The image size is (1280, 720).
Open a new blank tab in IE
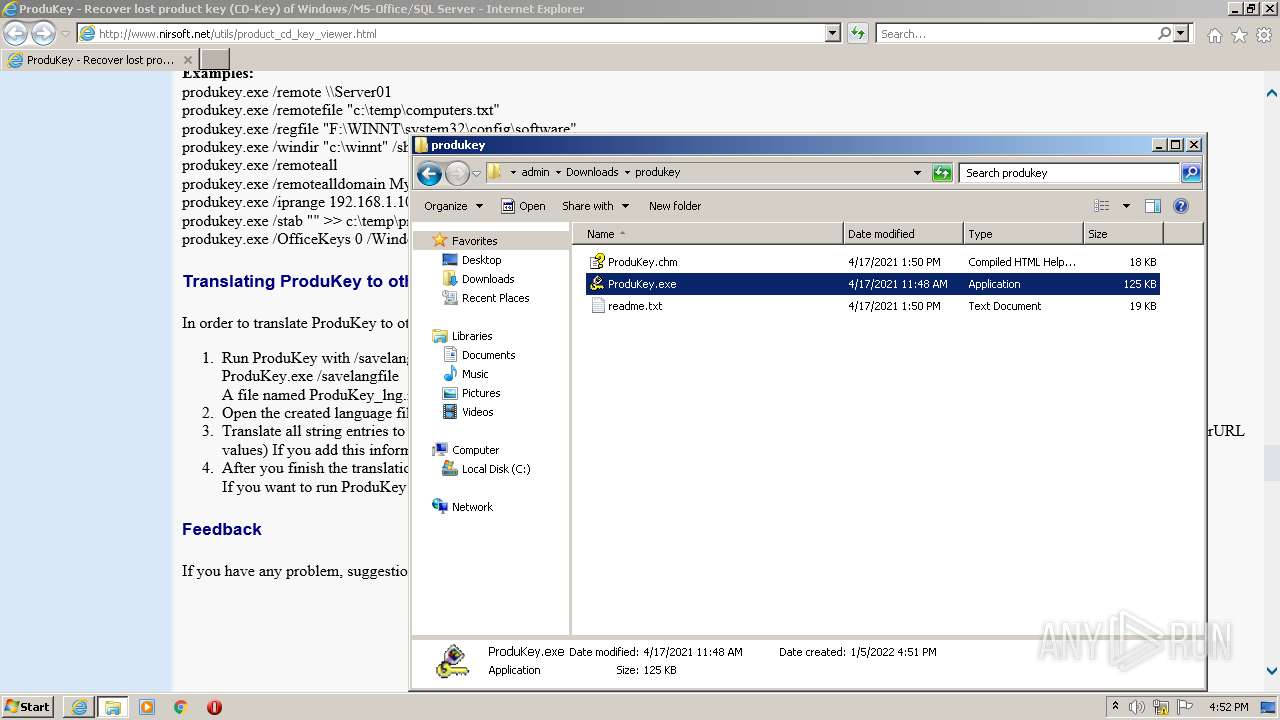pyautogui.click(x=215, y=60)
